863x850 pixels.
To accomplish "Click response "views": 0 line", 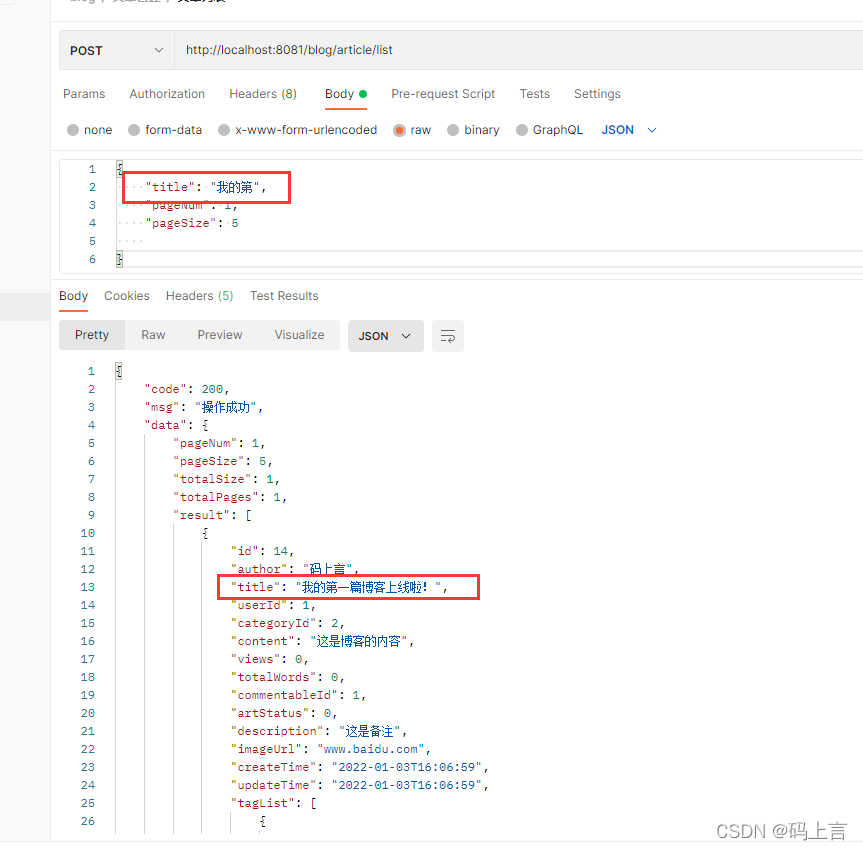I will coord(269,659).
